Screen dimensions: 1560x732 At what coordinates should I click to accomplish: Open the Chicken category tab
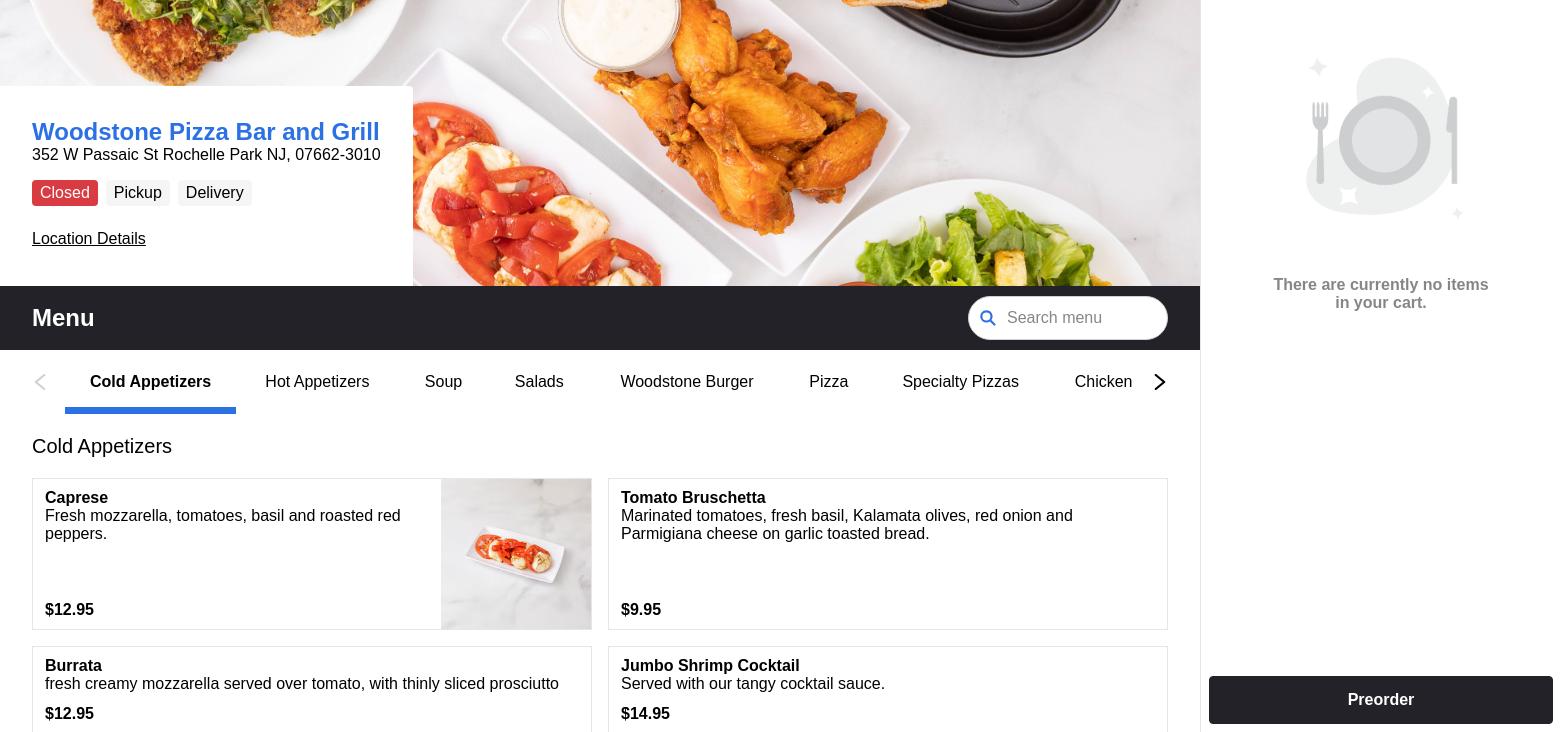(1103, 382)
